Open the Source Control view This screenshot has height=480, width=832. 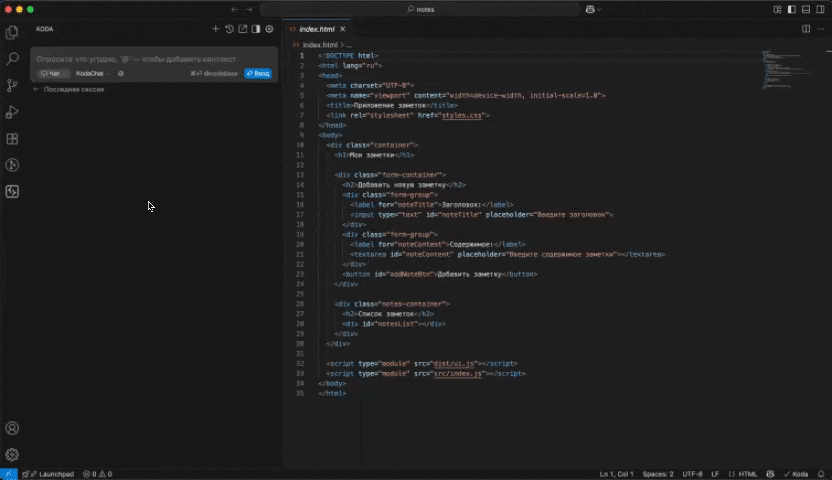(13, 86)
